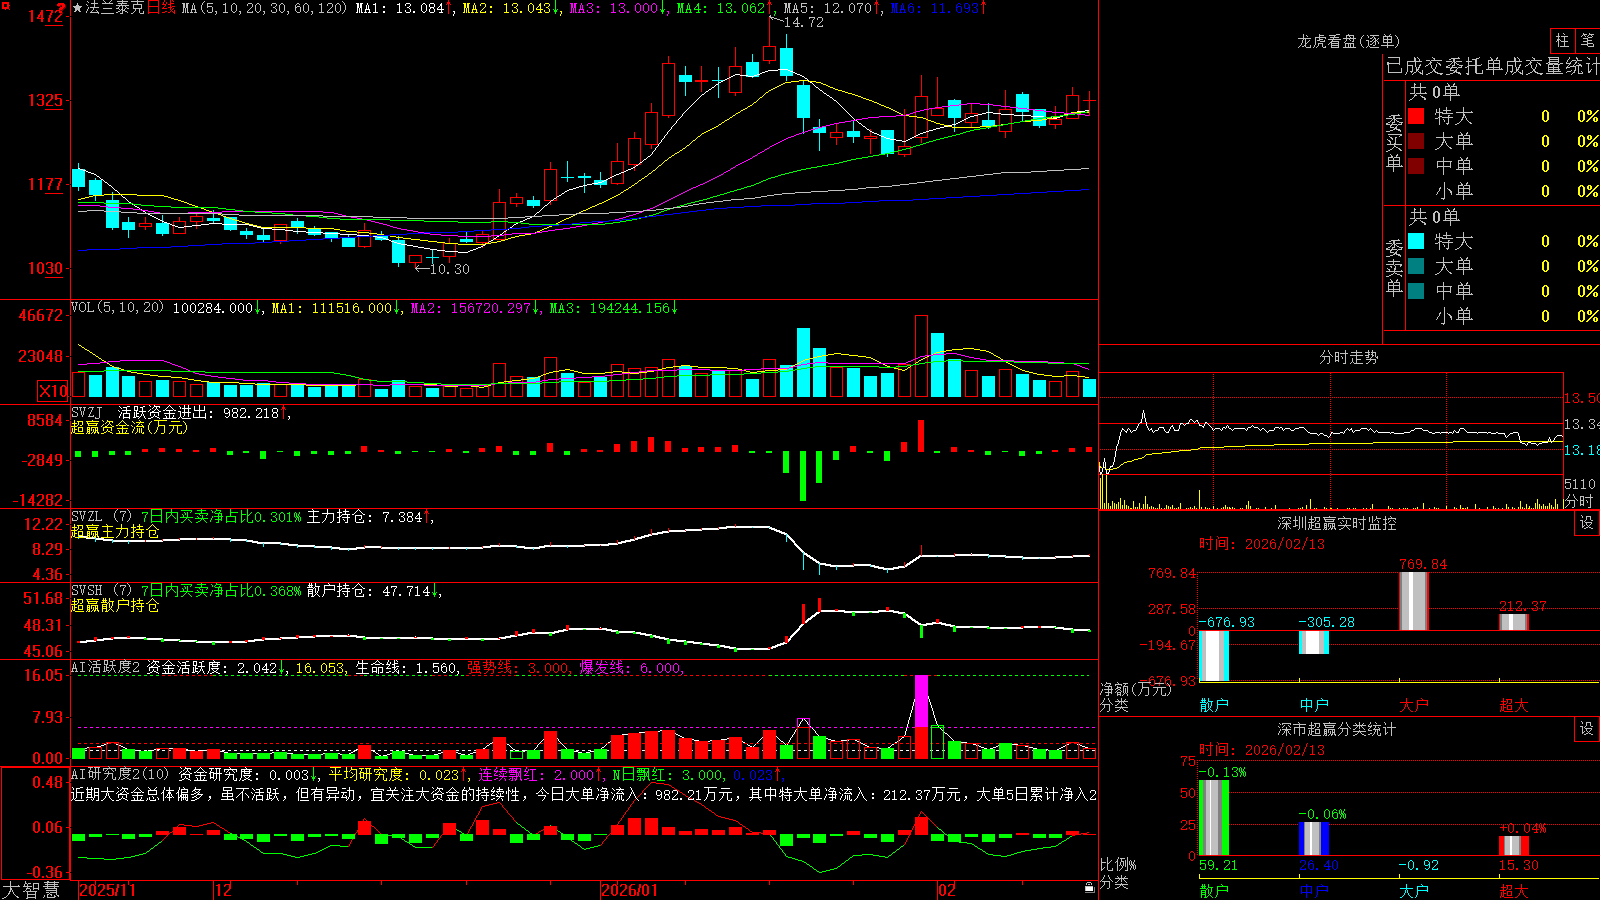
Task: Click the 46672 volume axis value
Action: [41, 315]
